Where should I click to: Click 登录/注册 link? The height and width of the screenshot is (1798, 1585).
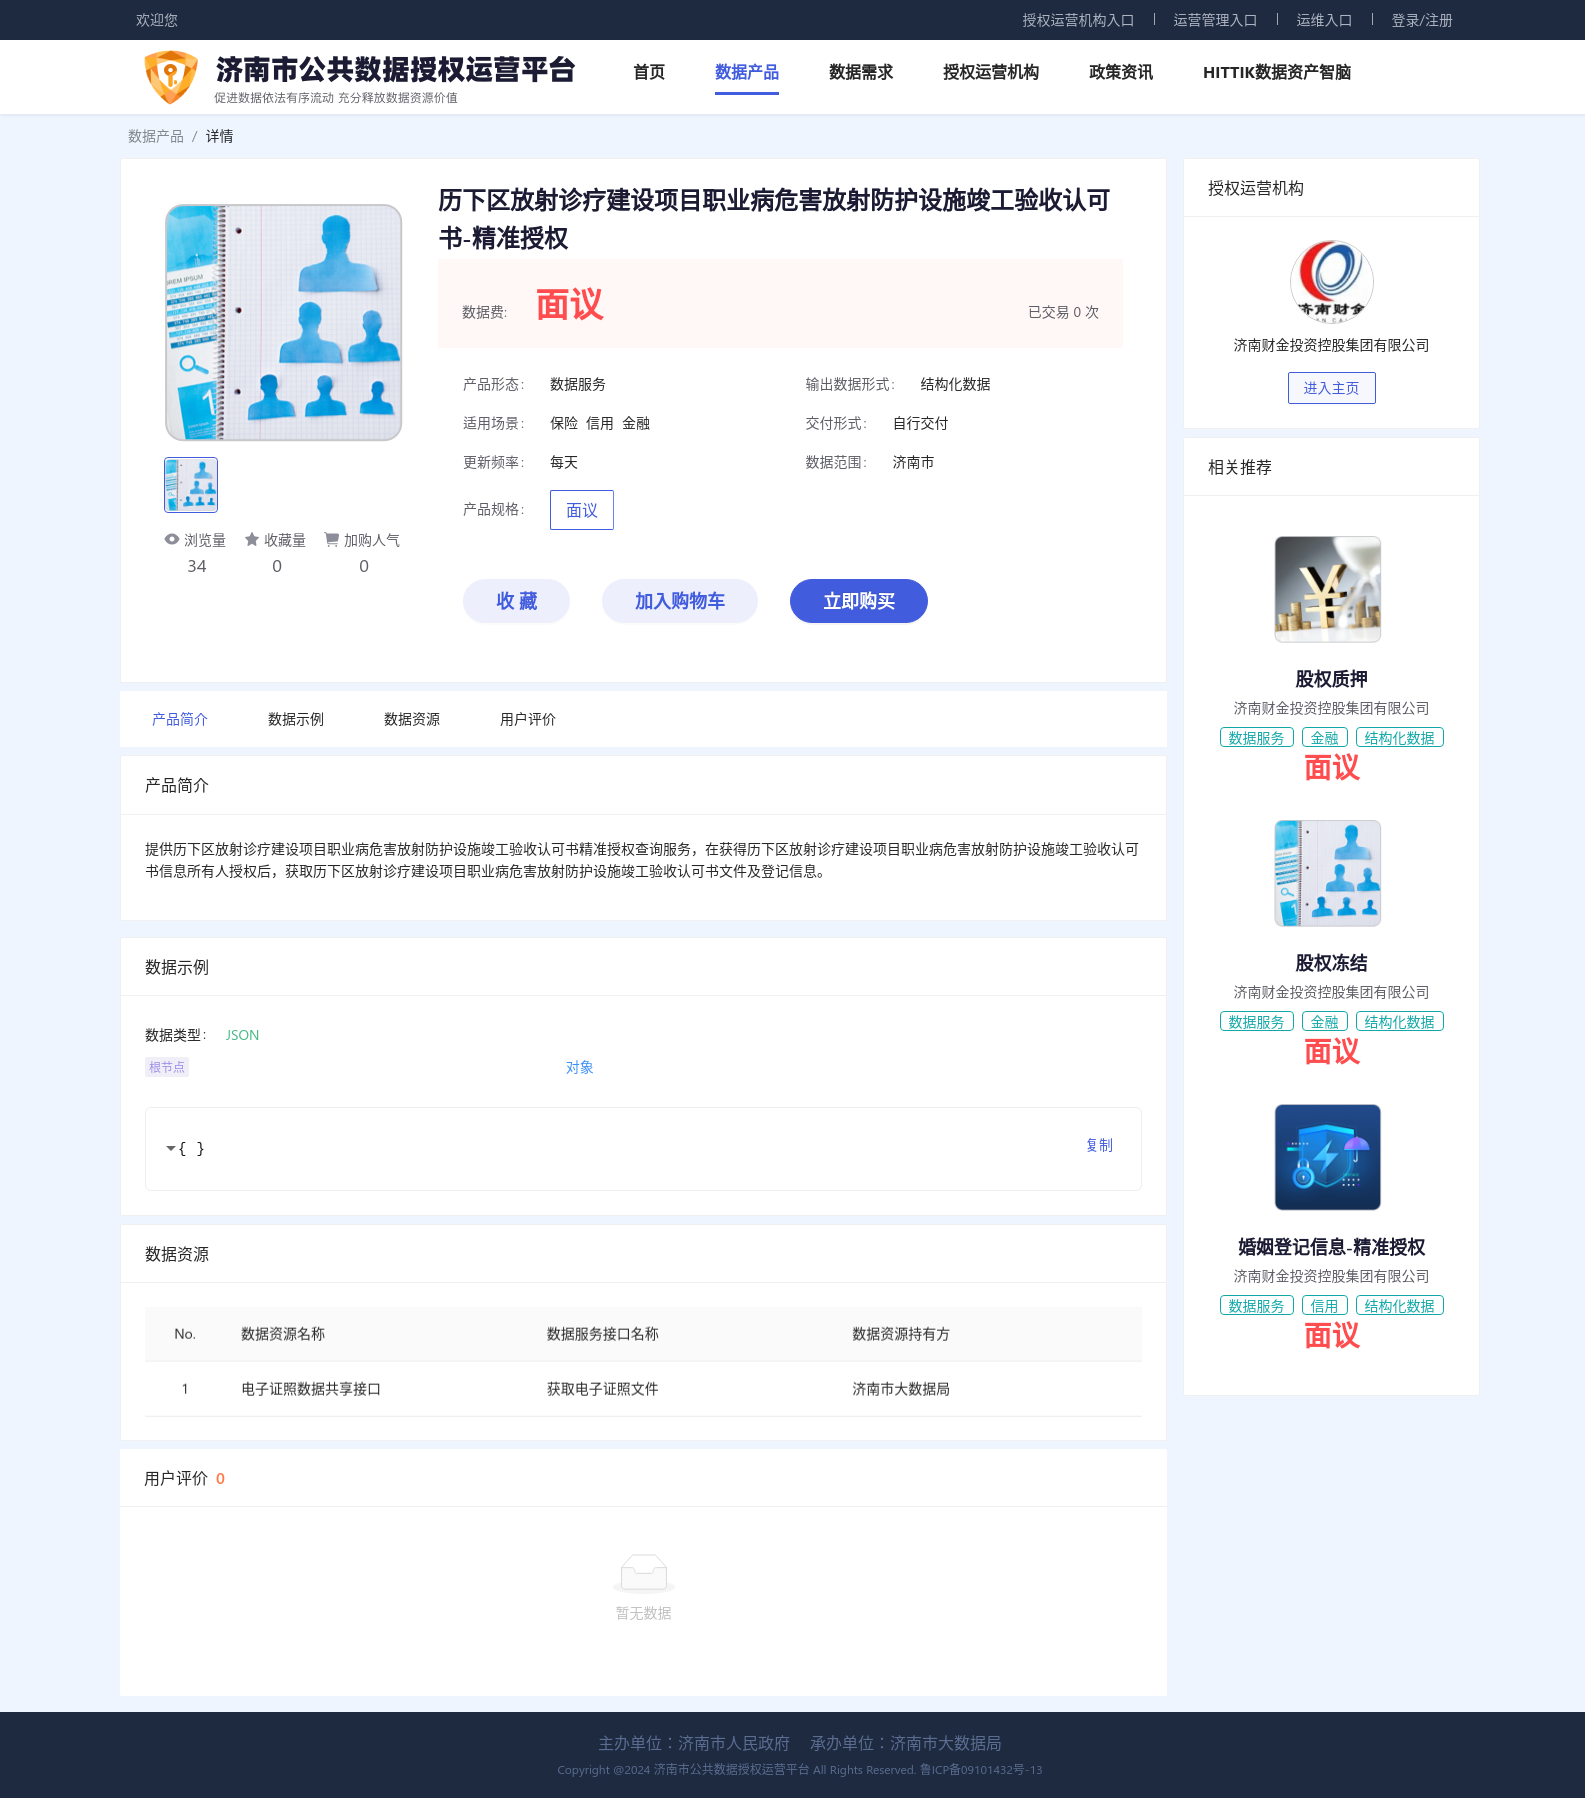click(x=1422, y=20)
